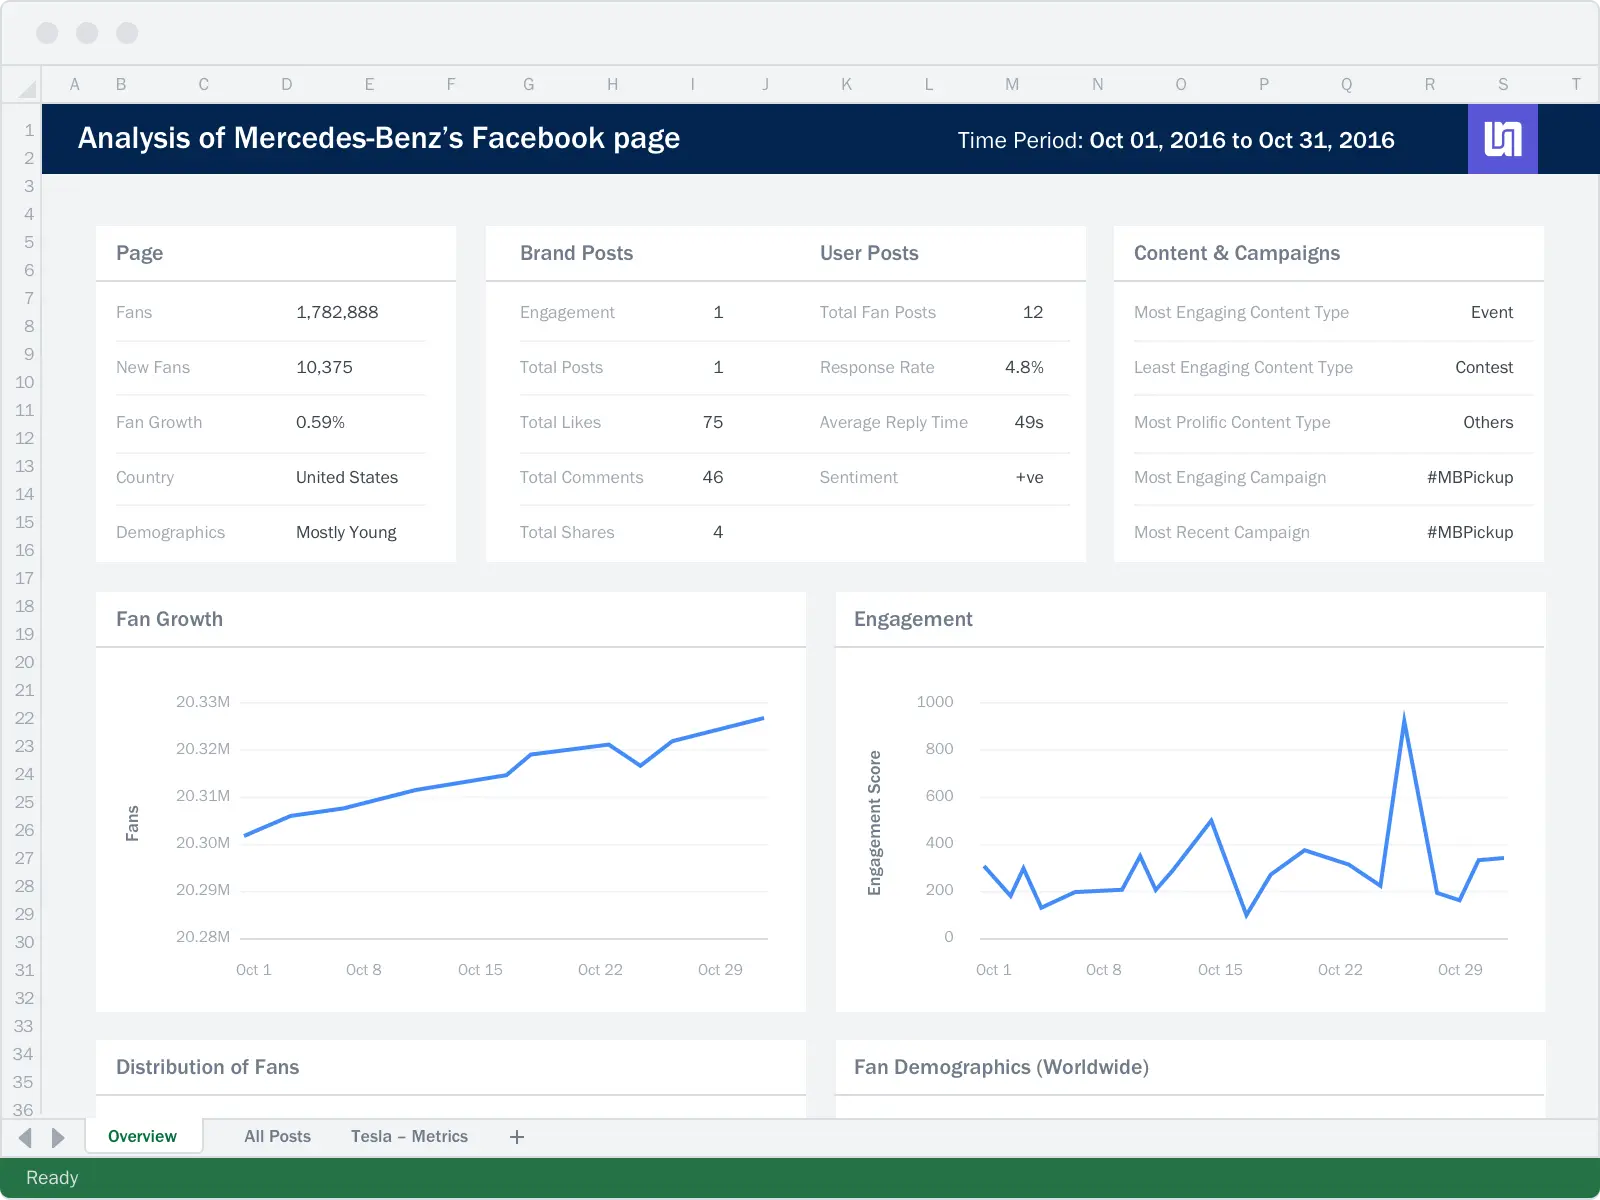Click the Fan Growth chart heading
This screenshot has width=1600, height=1200.
(x=169, y=619)
